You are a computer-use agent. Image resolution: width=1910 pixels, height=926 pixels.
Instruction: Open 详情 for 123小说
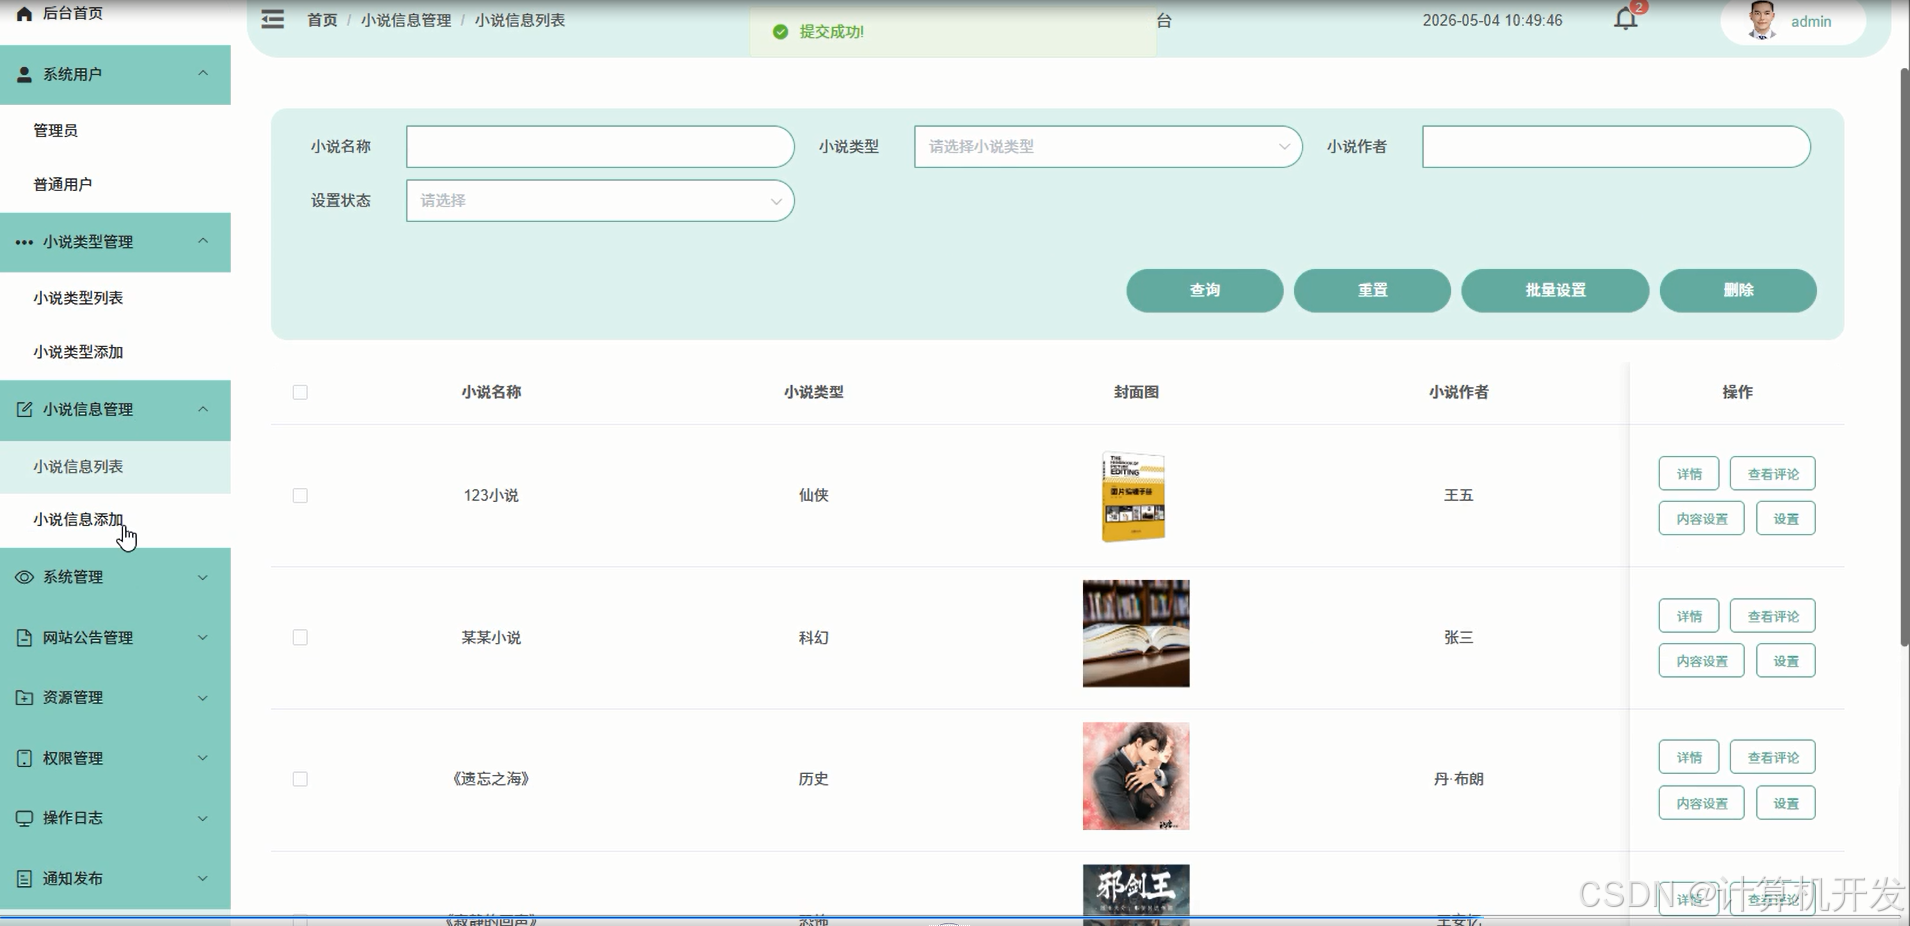1689,474
